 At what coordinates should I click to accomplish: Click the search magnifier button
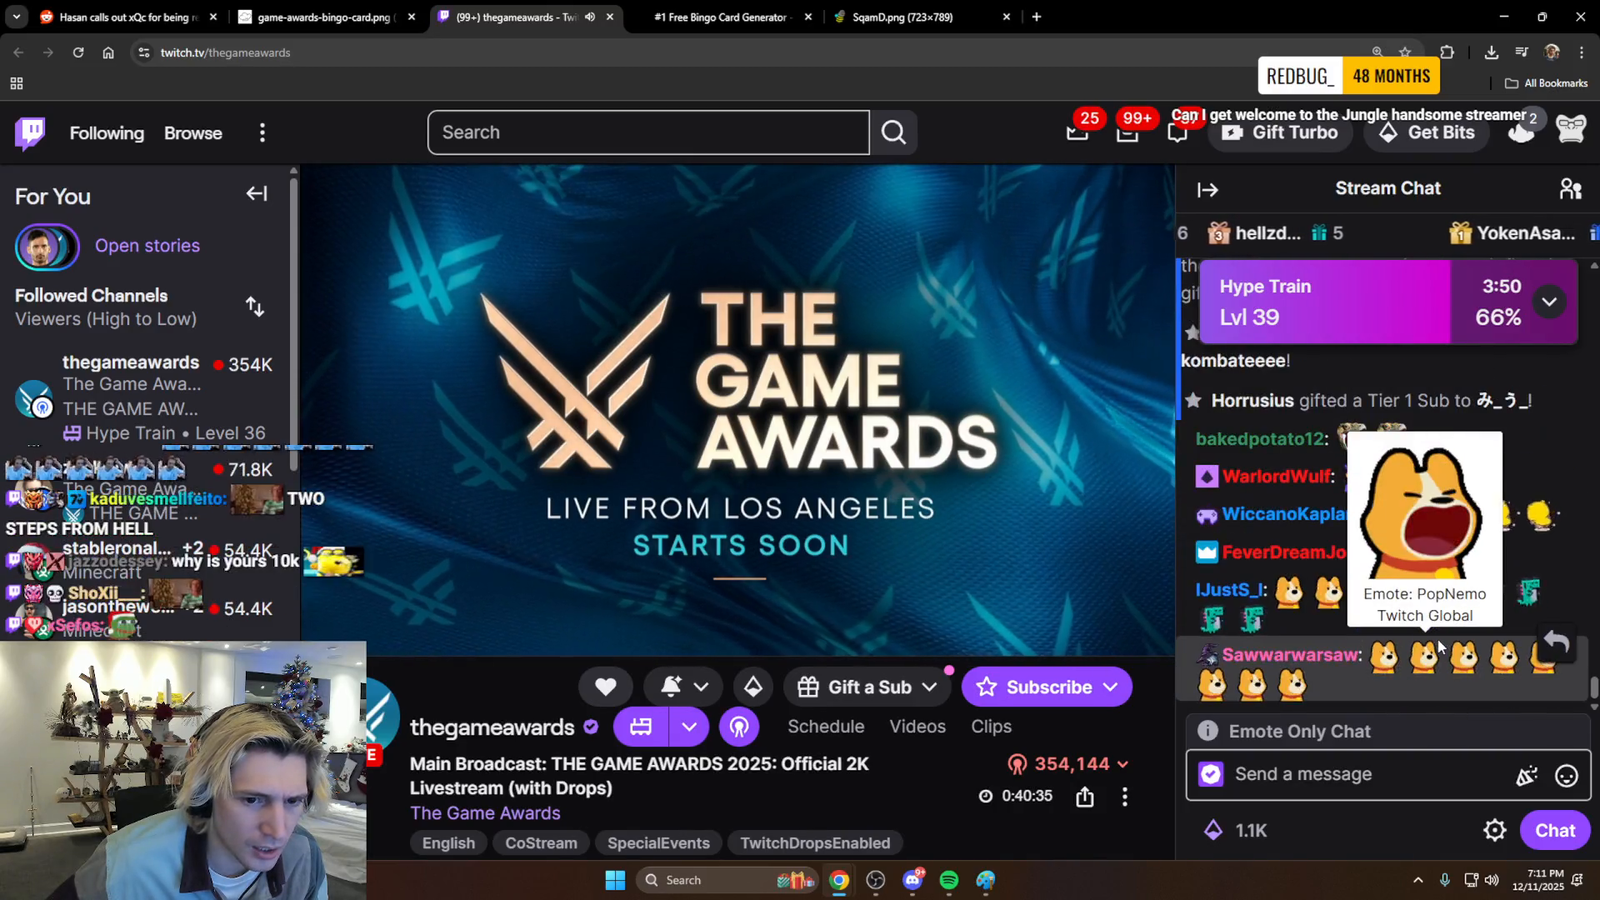[894, 132]
